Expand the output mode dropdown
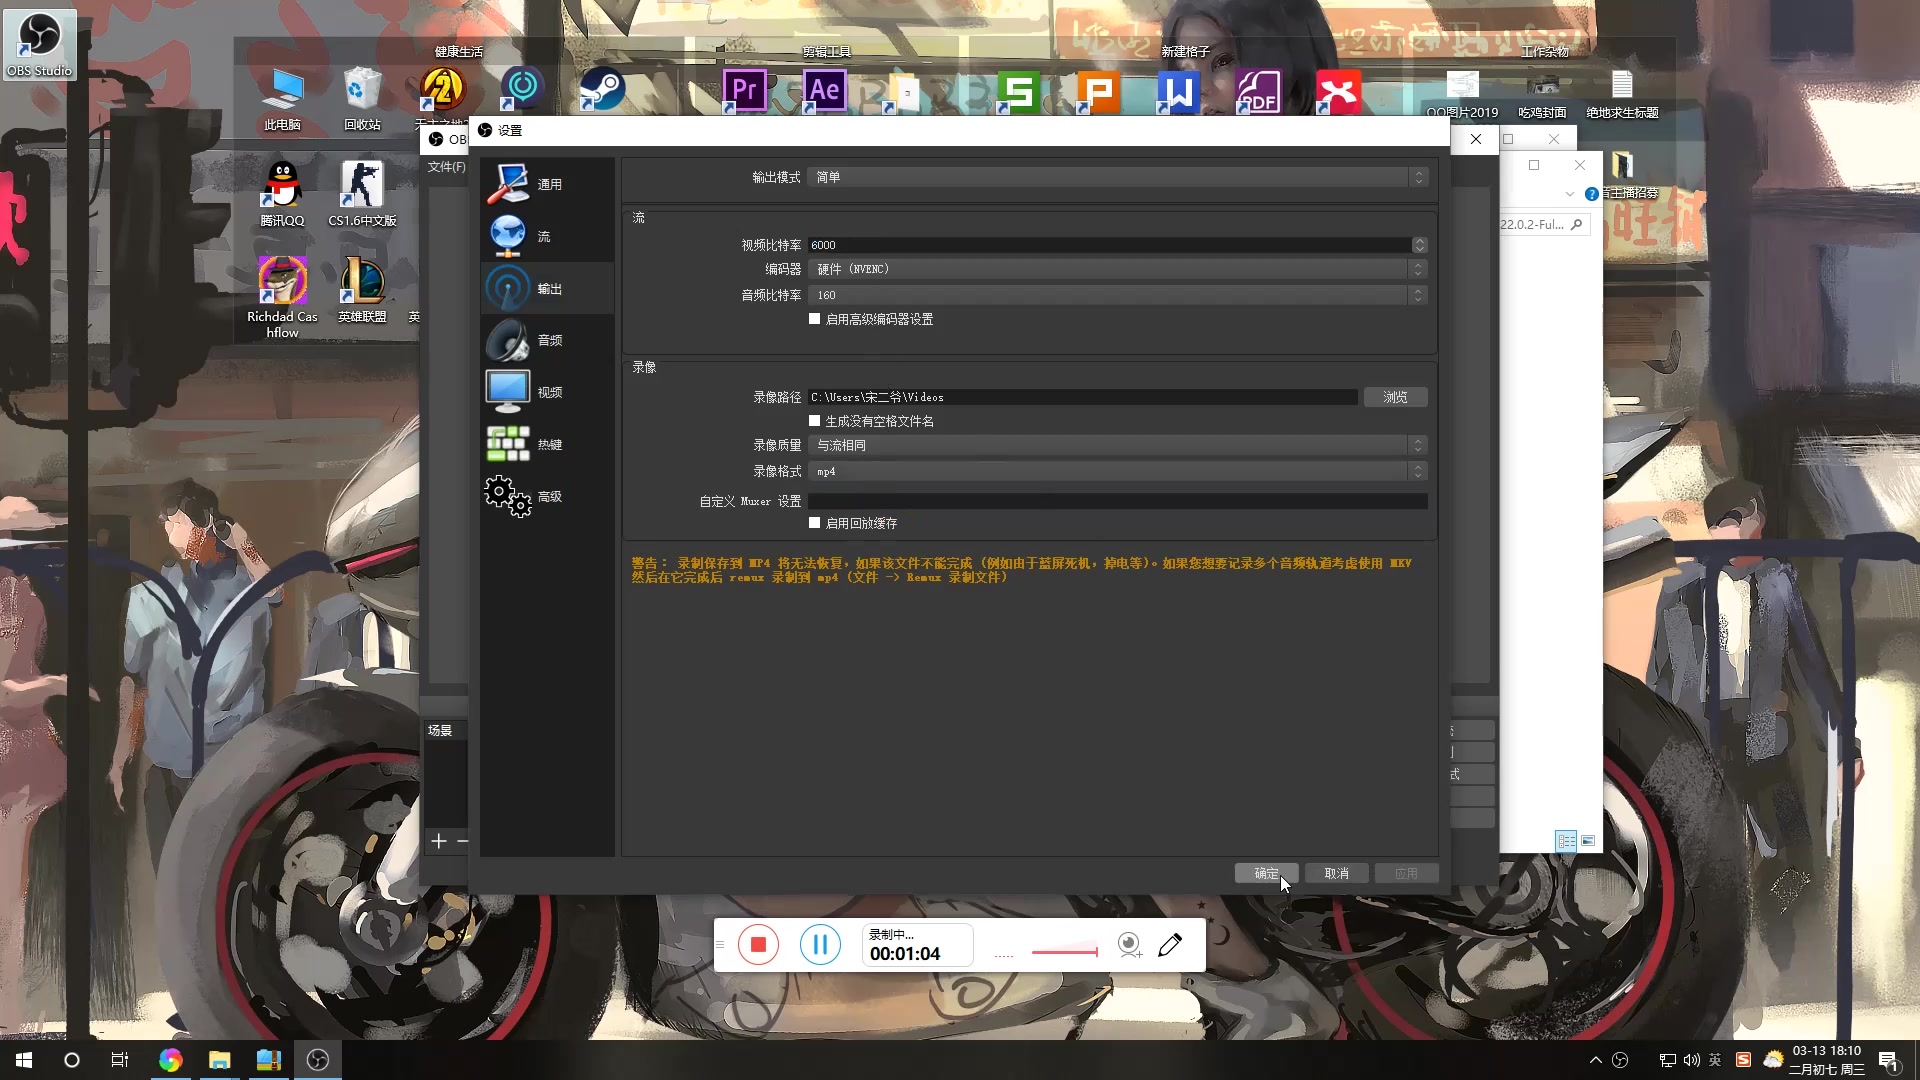This screenshot has height=1080, width=1920. [1117, 177]
